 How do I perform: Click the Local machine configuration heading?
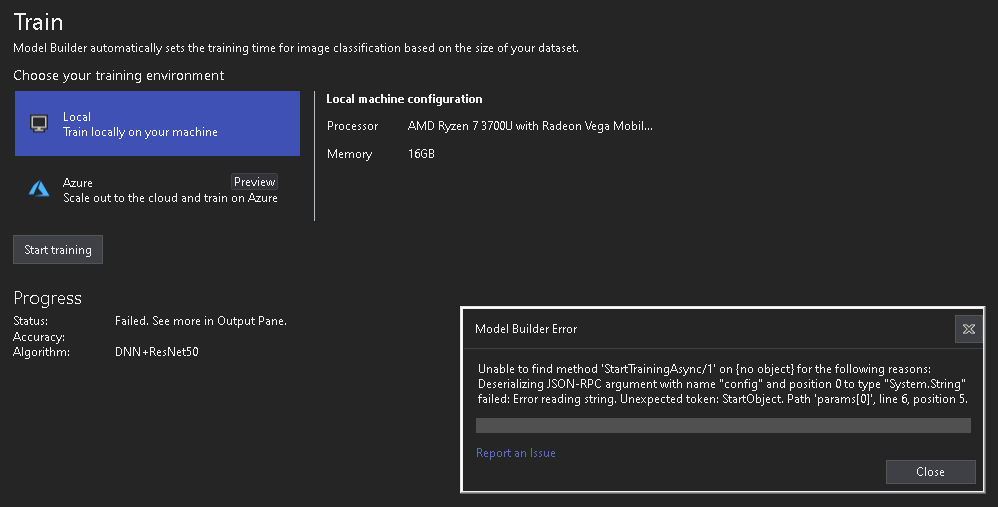click(404, 99)
